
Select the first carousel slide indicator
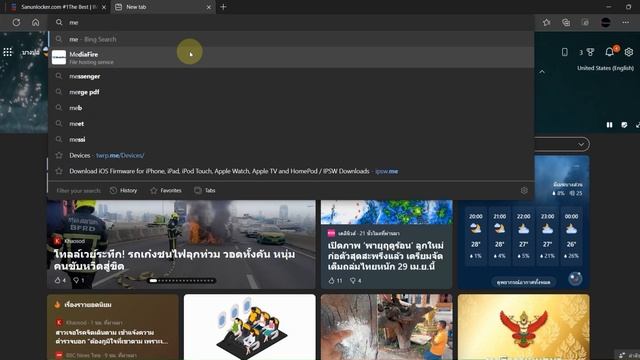tap(153, 281)
